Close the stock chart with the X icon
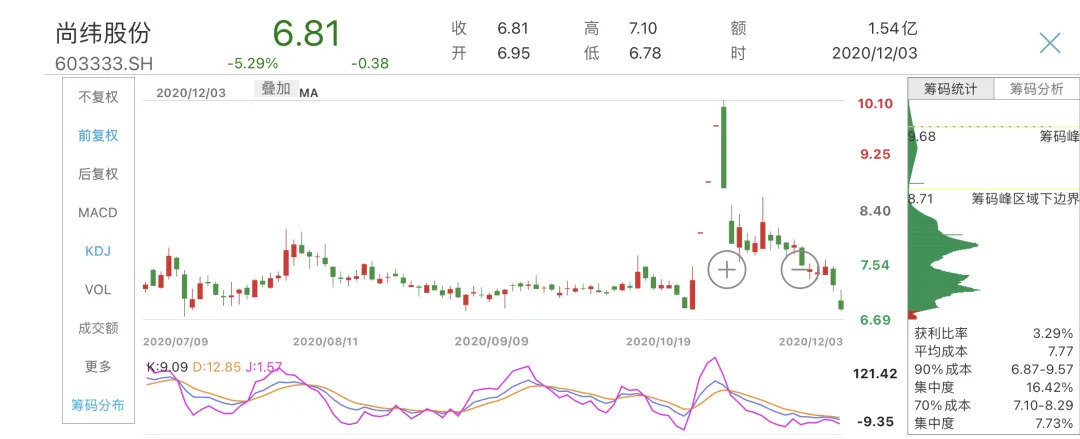Viewport: 1080px width, 439px height. tap(1050, 43)
